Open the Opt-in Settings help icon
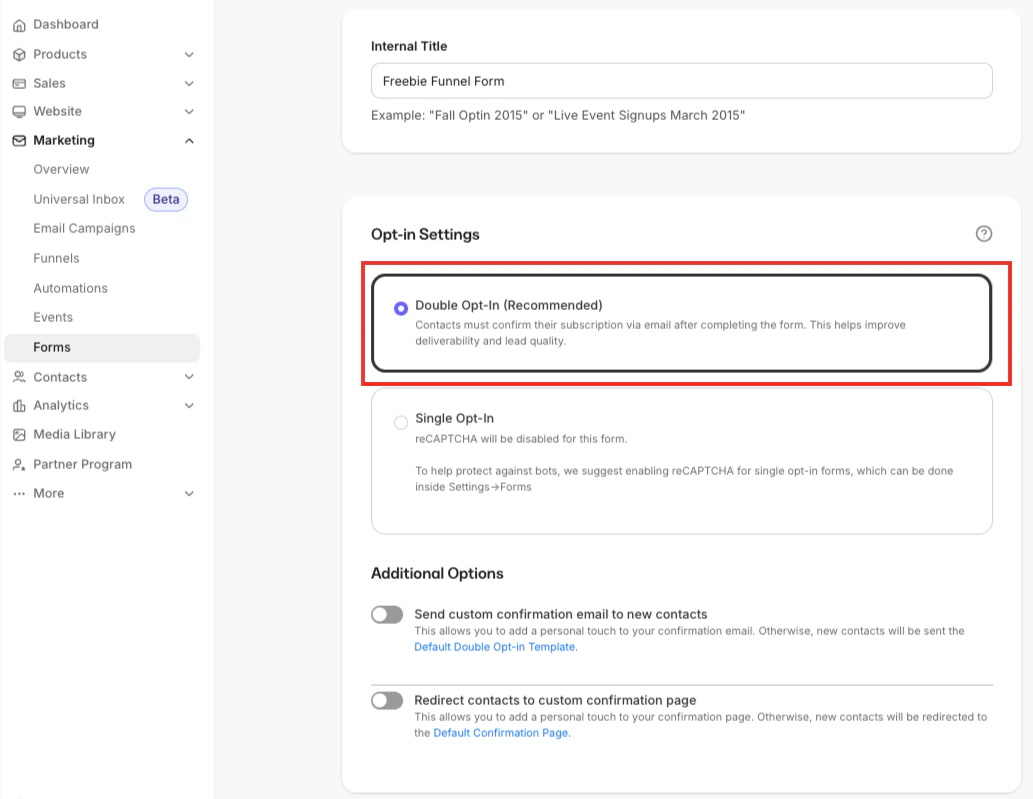Image resolution: width=1033 pixels, height=799 pixels. pyautogui.click(x=983, y=233)
